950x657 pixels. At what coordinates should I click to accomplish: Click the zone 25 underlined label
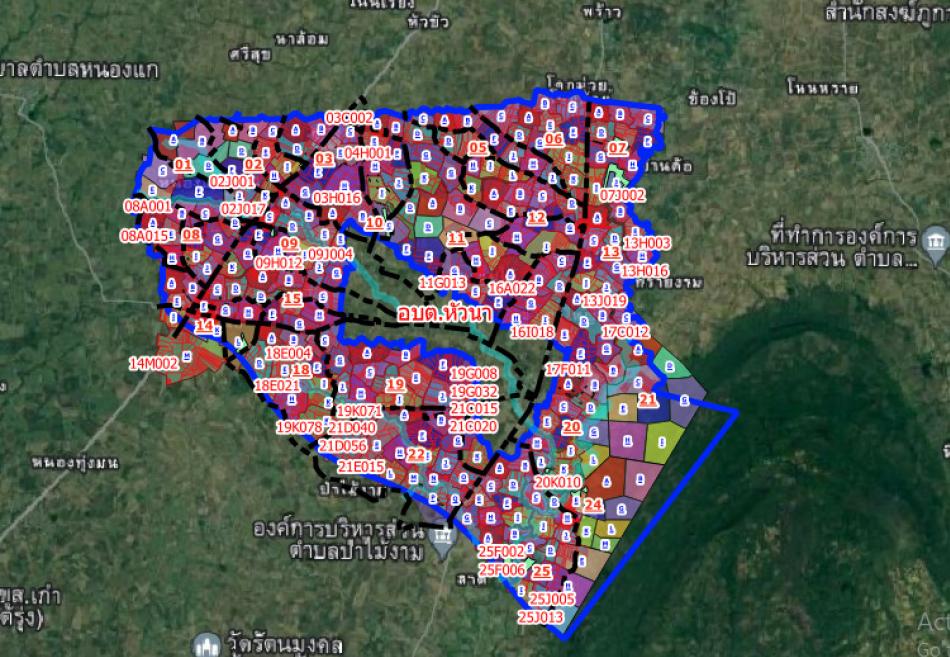(x=542, y=572)
